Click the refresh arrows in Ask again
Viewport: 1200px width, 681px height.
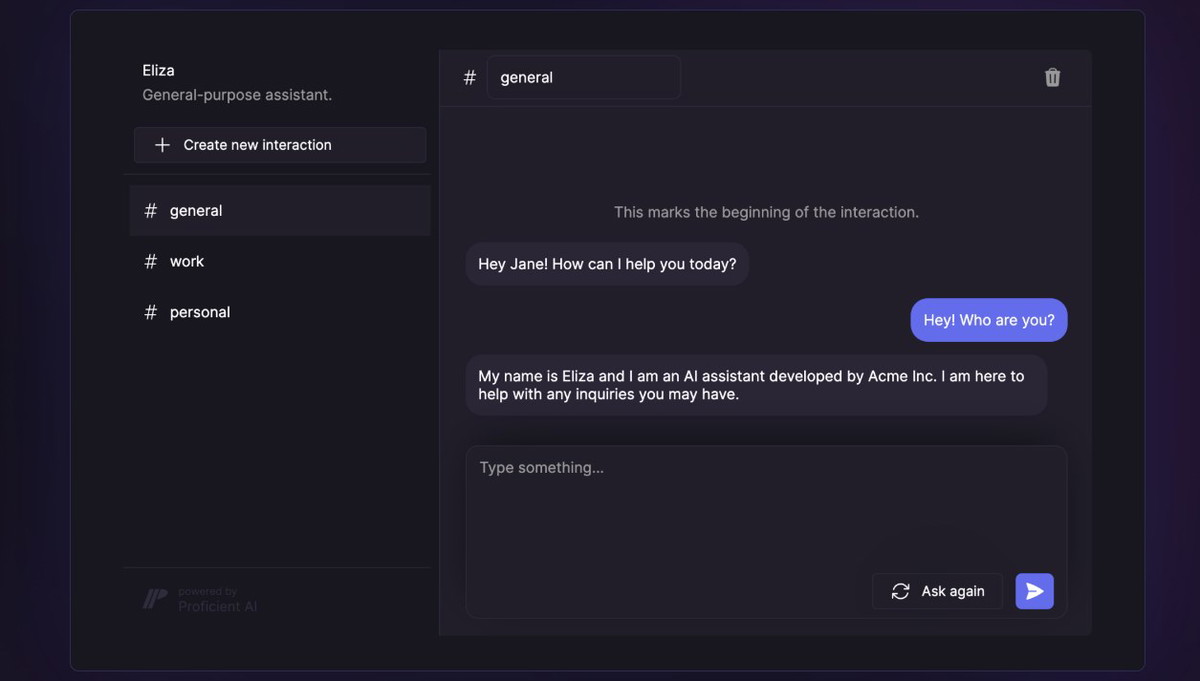(x=900, y=591)
